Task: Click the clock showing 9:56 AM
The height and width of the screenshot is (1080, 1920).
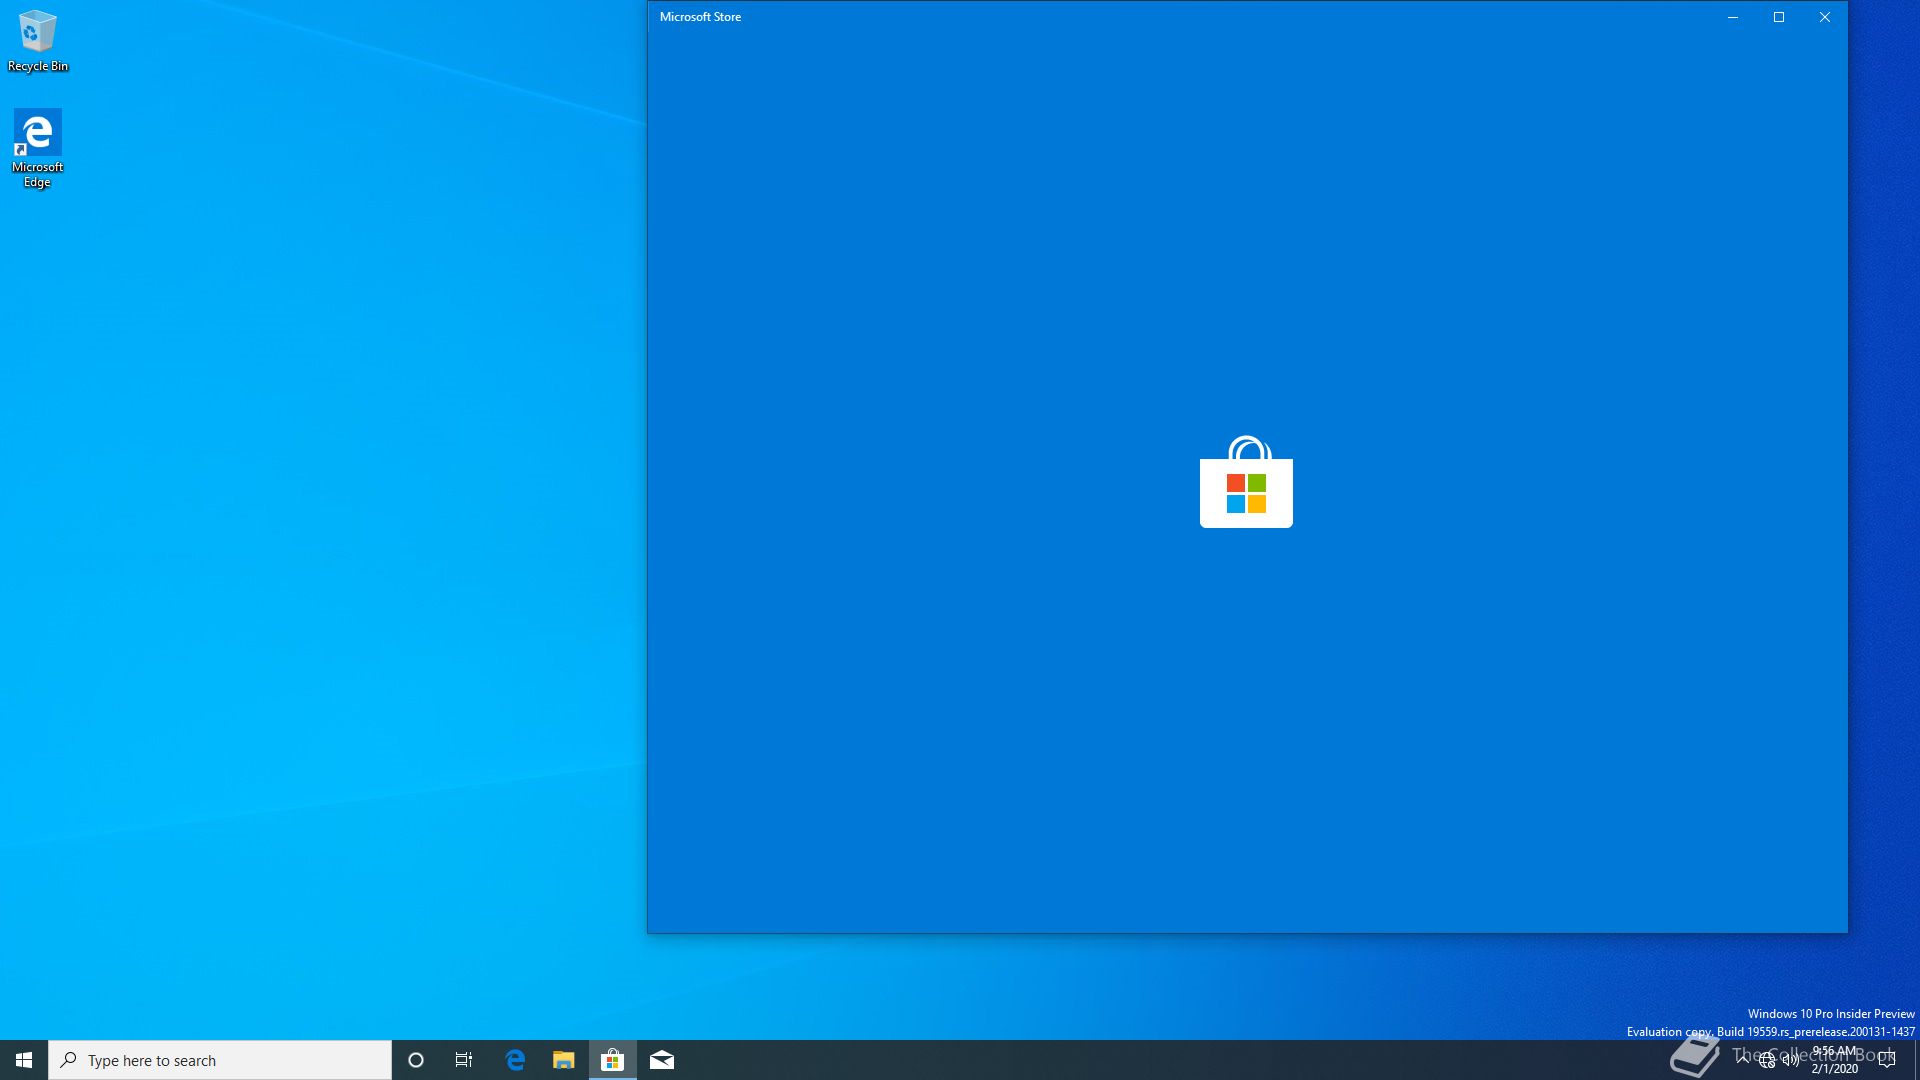Action: click(x=1835, y=1060)
